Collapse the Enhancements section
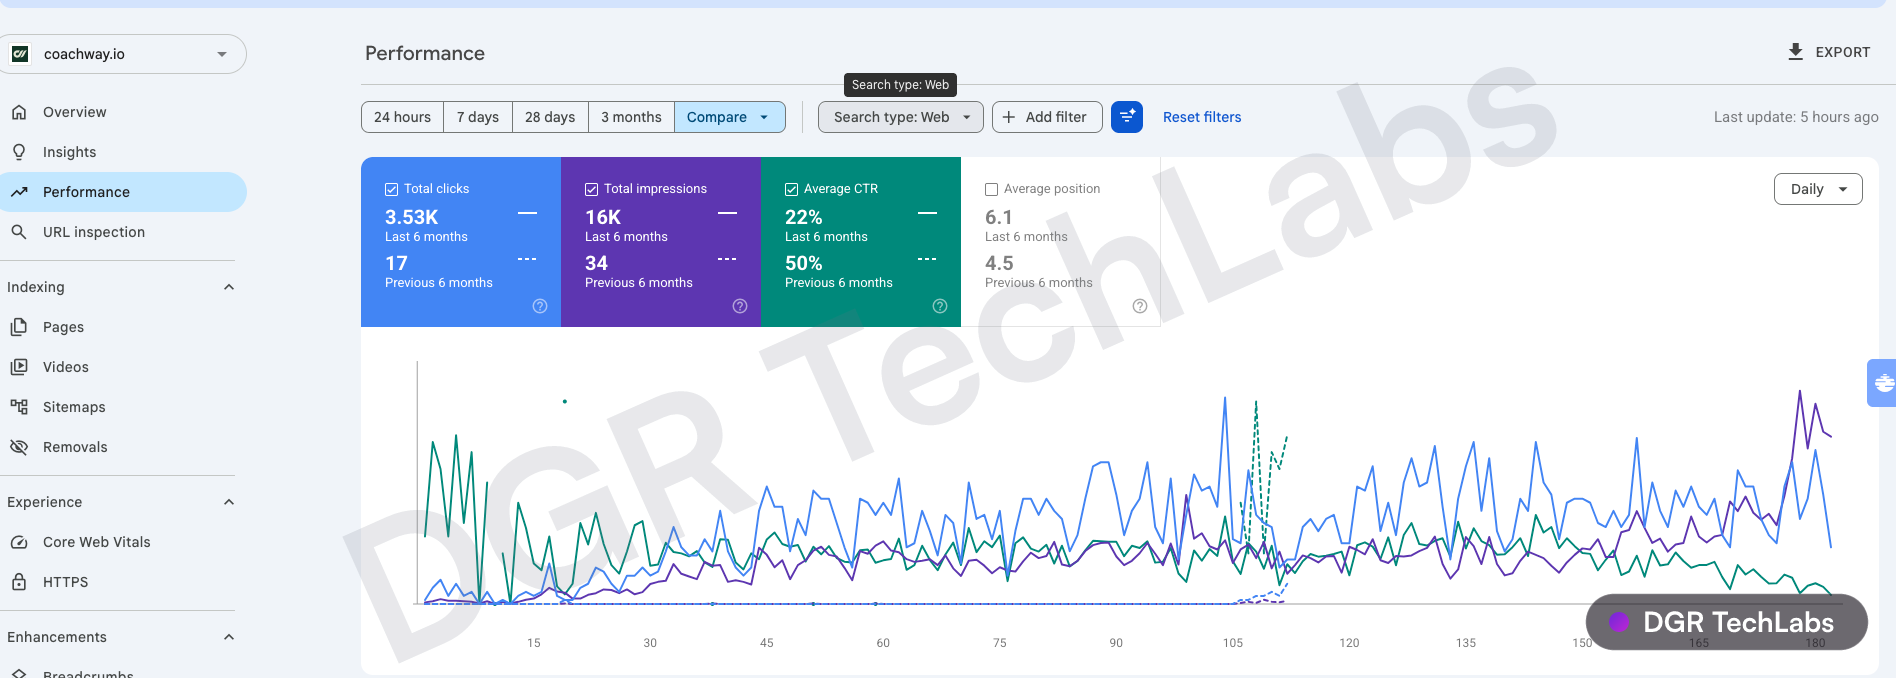 (228, 637)
